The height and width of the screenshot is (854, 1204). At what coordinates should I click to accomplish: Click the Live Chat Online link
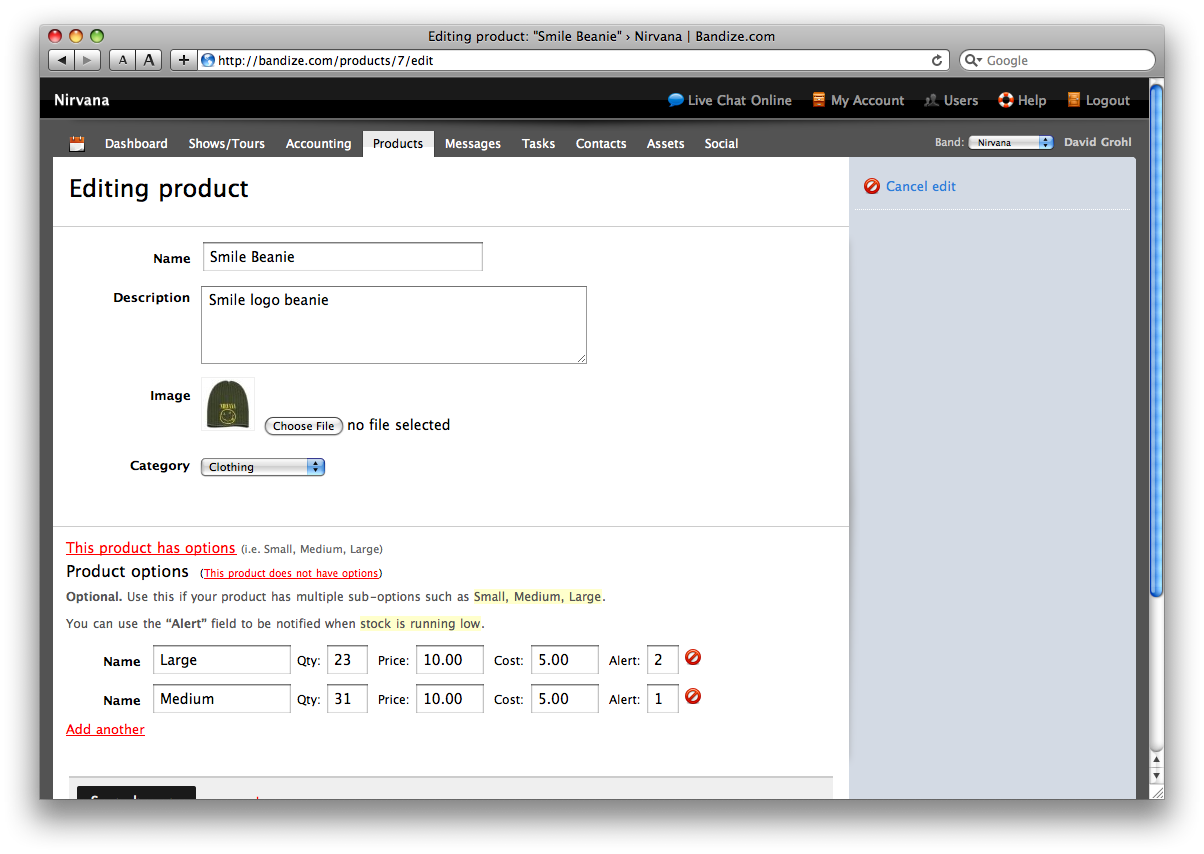pyautogui.click(x=740, y=100)
